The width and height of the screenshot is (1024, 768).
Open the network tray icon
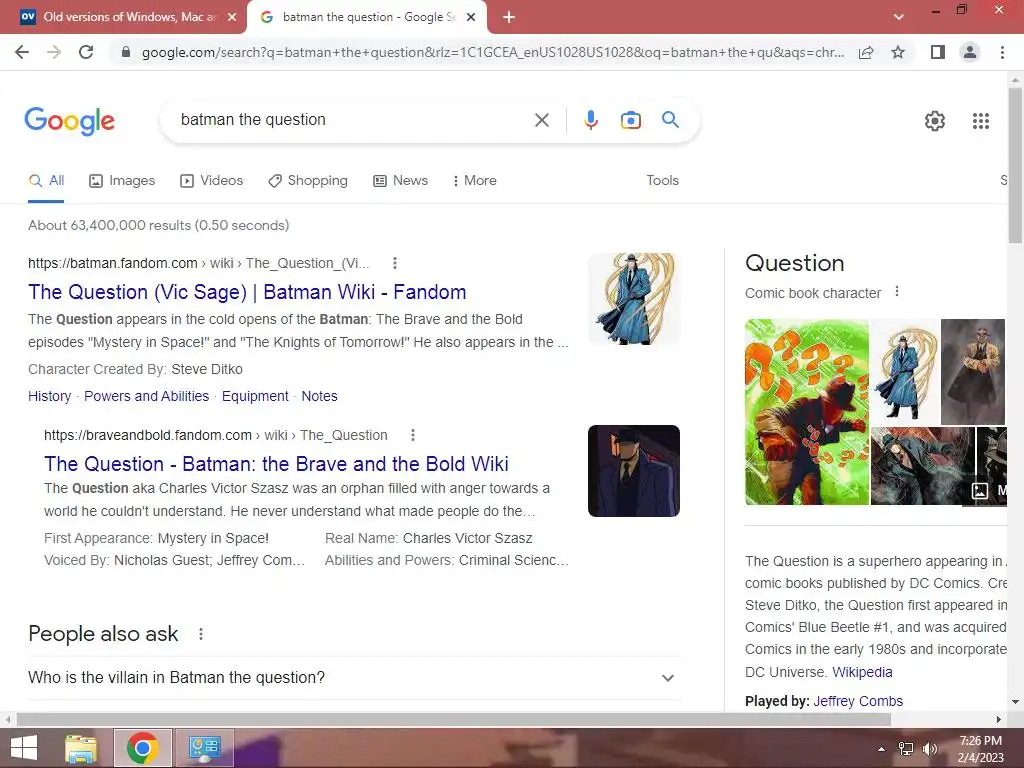coord(906,749)
